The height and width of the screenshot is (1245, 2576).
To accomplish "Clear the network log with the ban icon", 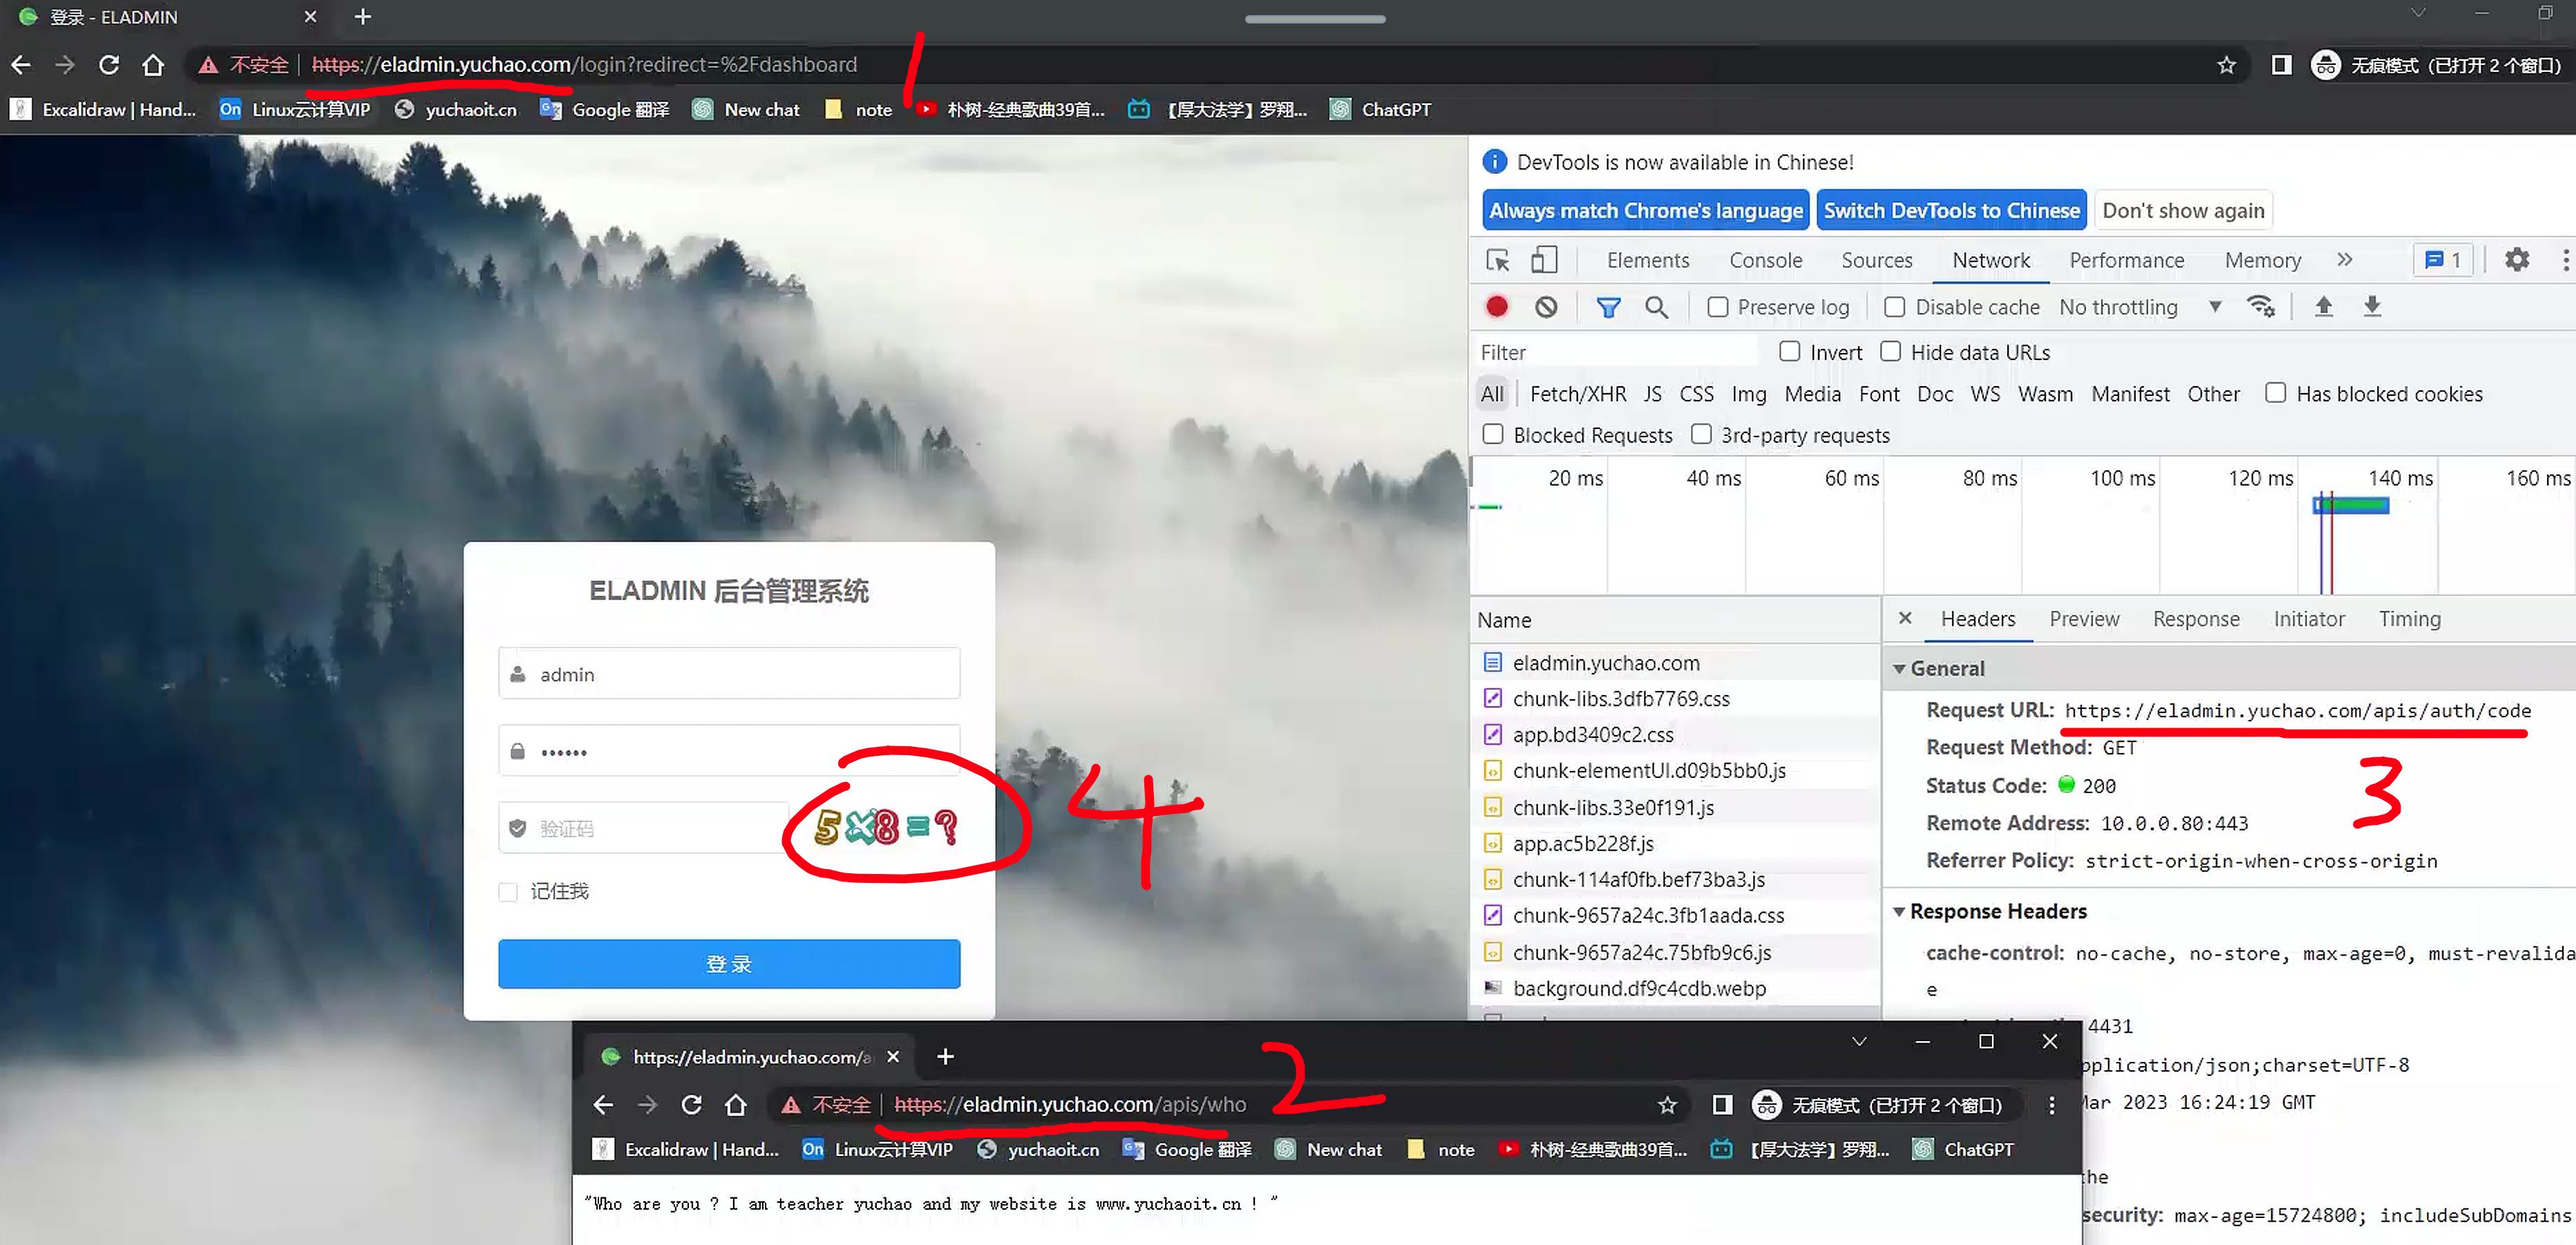I will click(x=1545, y=307).
